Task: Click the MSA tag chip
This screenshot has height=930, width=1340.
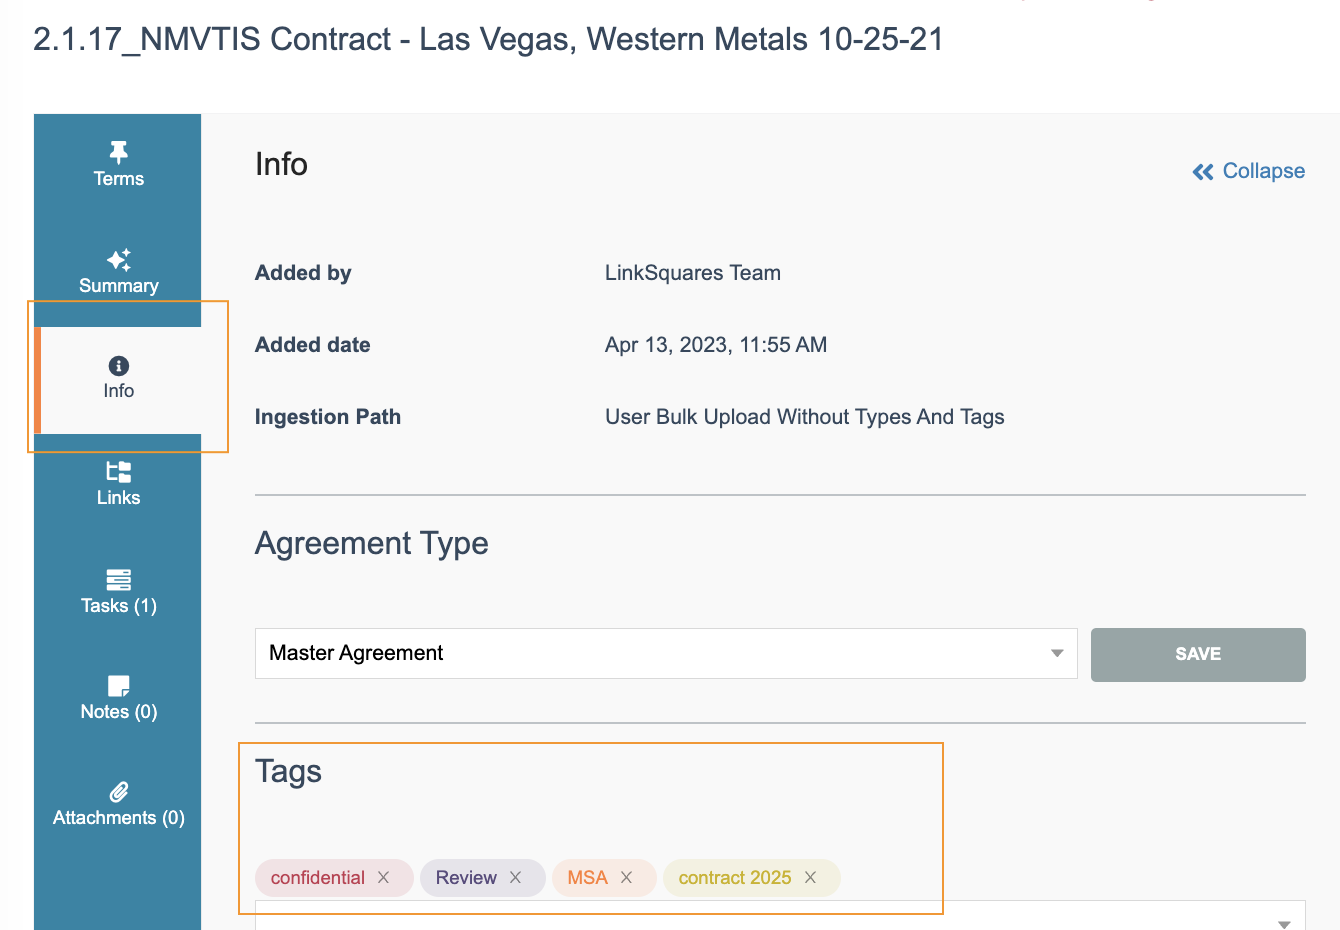Action: point(587,877)
